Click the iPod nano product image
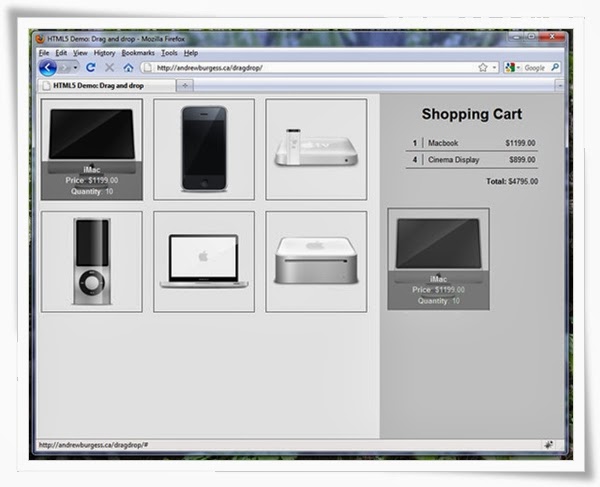This screenshot has height=487, width=600. [x=92, y=262]
